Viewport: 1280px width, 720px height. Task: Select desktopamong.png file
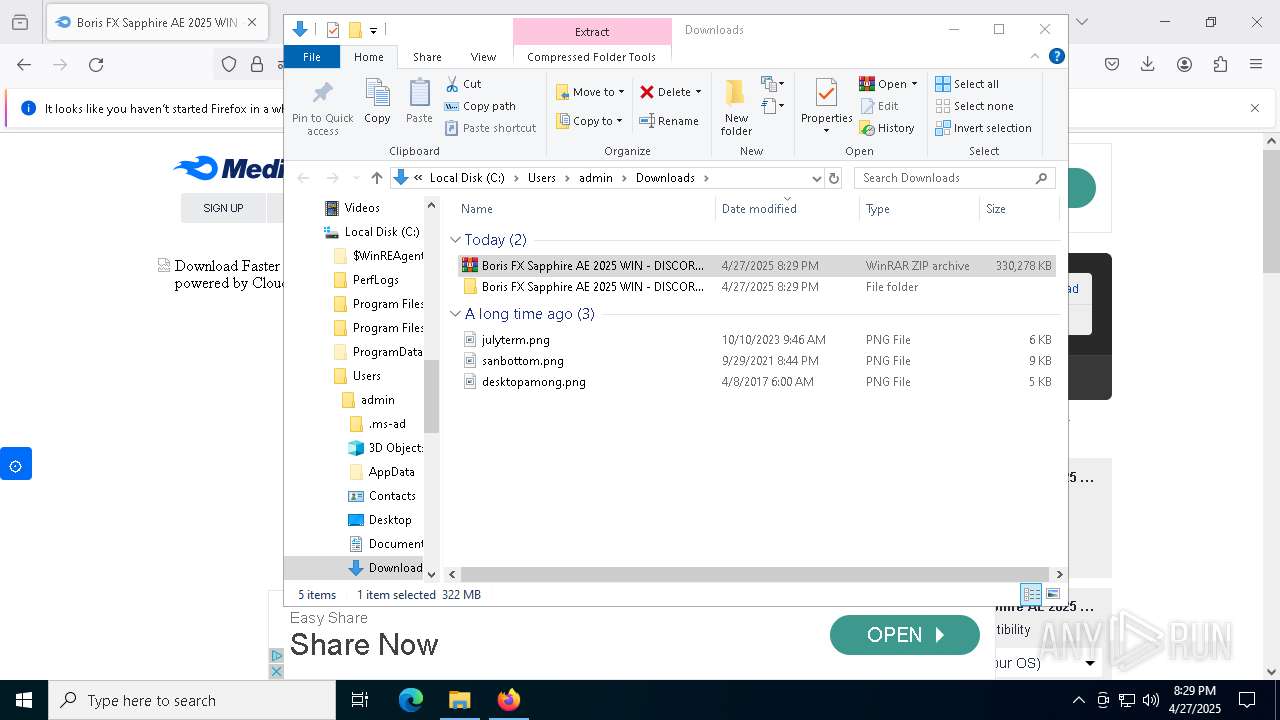tap(757, 382)
